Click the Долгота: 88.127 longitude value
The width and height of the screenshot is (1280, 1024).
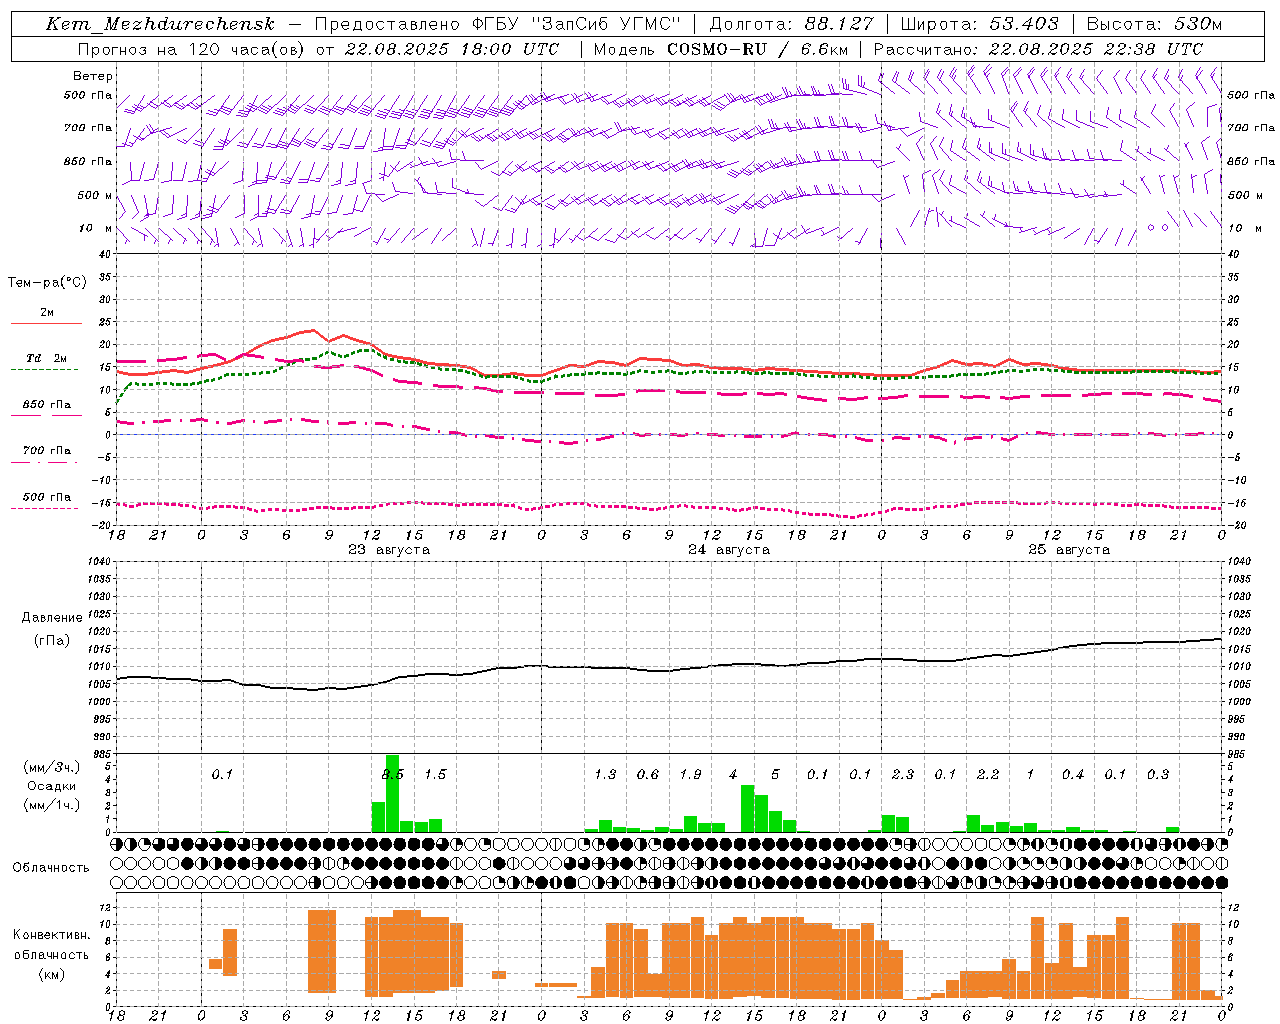point(791,24)
